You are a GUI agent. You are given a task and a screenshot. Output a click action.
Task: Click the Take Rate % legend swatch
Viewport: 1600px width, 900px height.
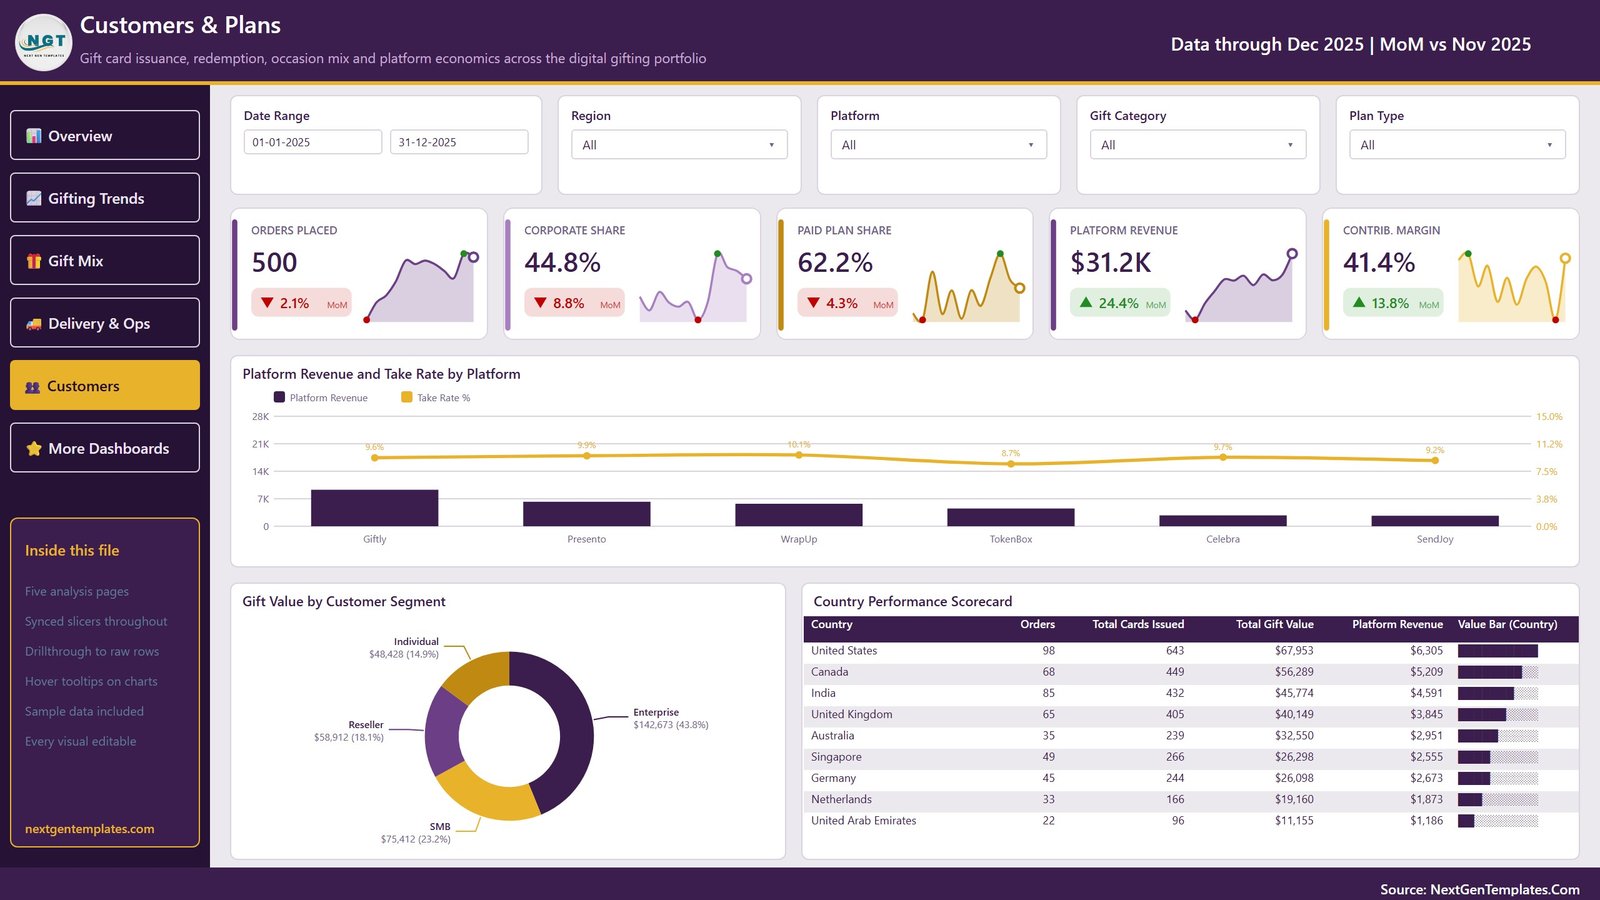coord(406,397)
